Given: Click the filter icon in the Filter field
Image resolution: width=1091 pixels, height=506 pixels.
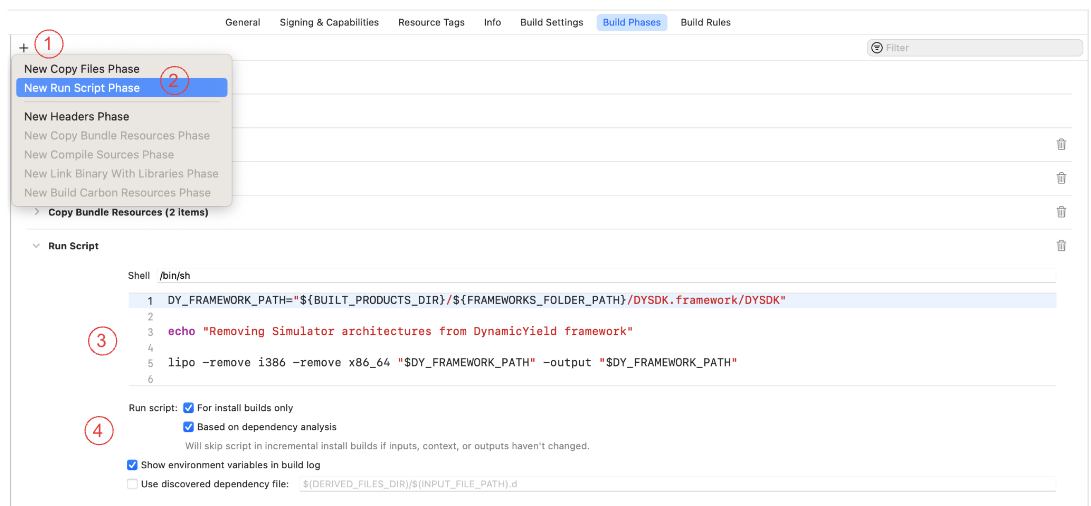Looking at the screenshot, I should point(877,47).
